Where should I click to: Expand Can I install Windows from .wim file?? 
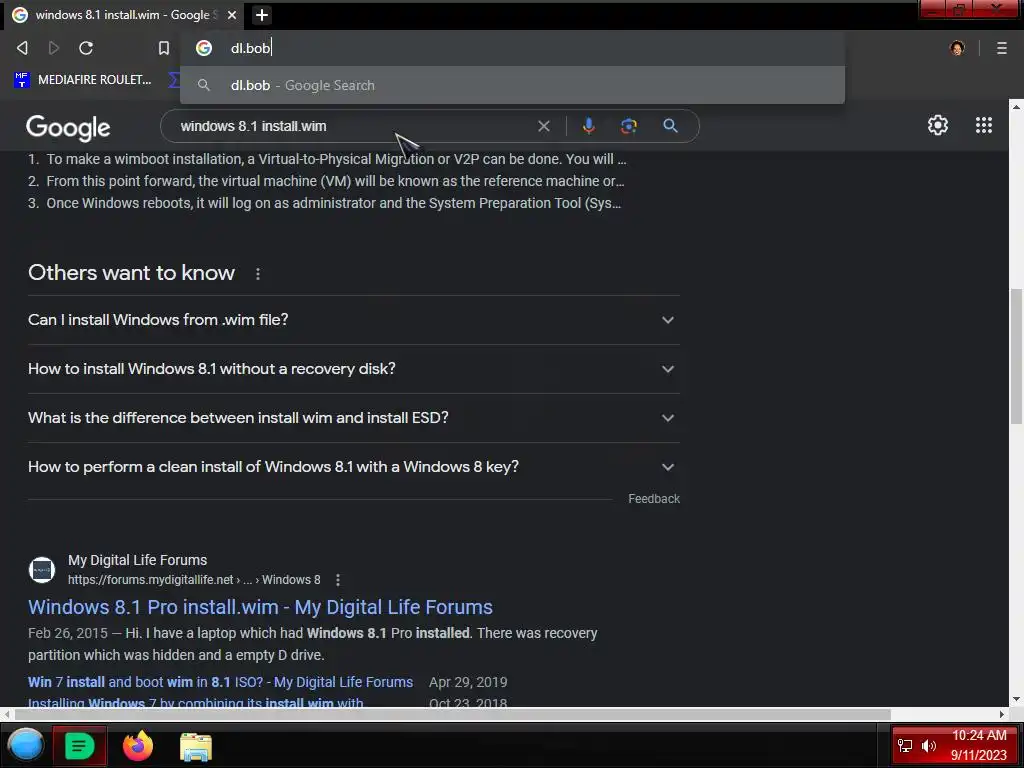point(353,320)
